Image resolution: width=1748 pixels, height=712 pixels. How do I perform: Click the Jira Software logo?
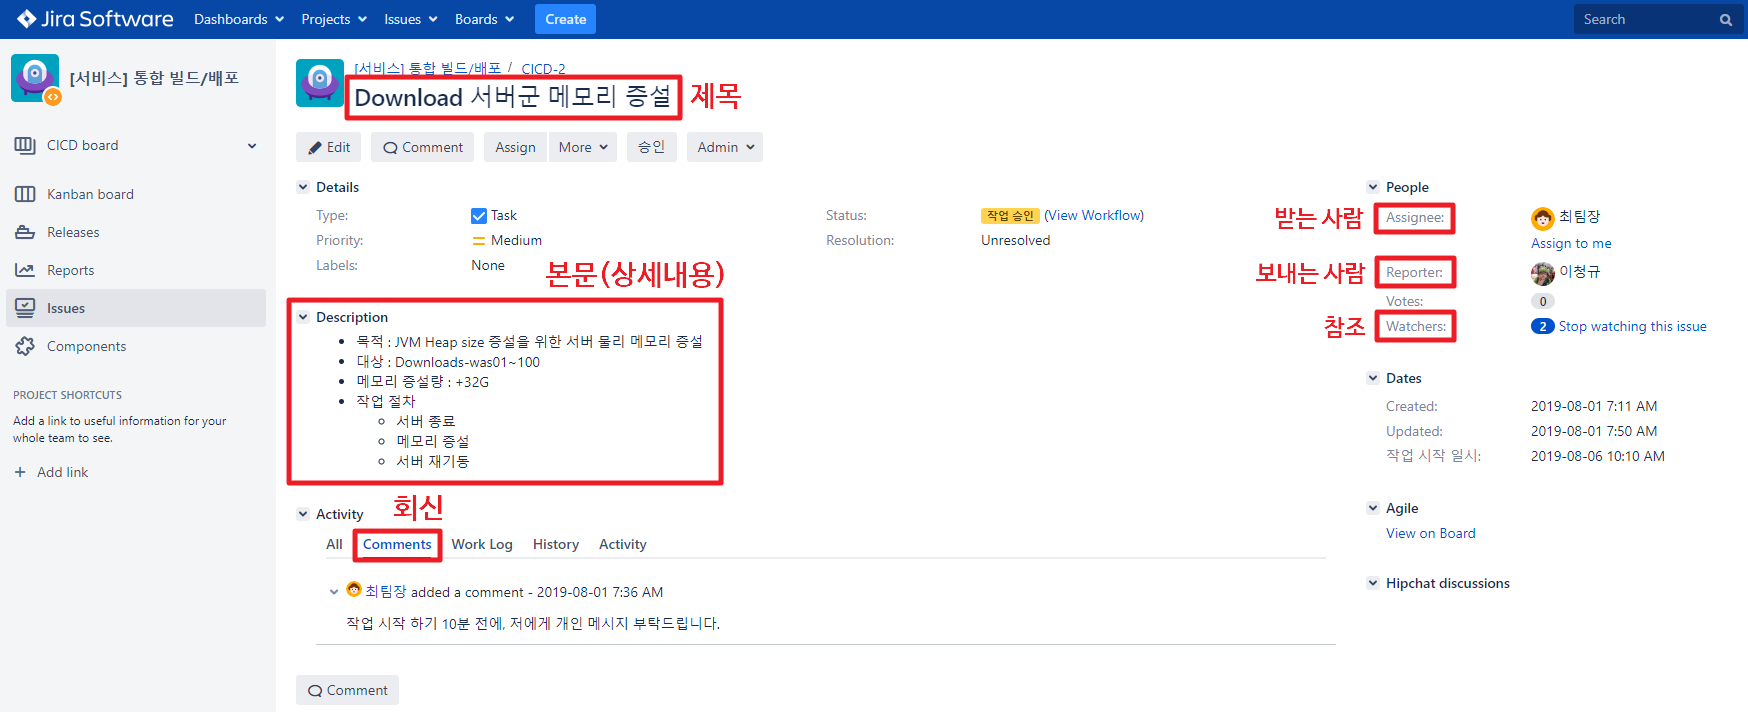click(x=95, y=19)
